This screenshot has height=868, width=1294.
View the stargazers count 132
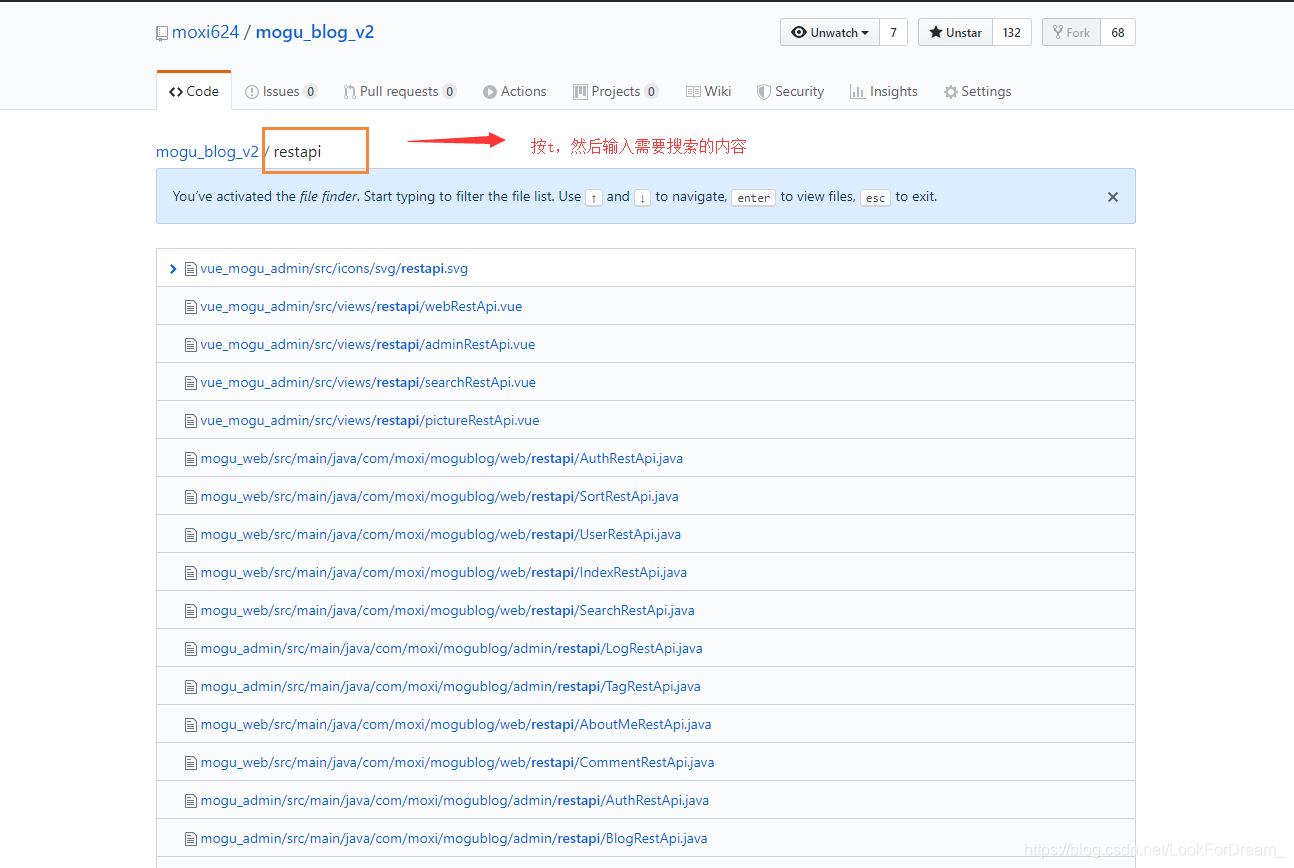1012,32
